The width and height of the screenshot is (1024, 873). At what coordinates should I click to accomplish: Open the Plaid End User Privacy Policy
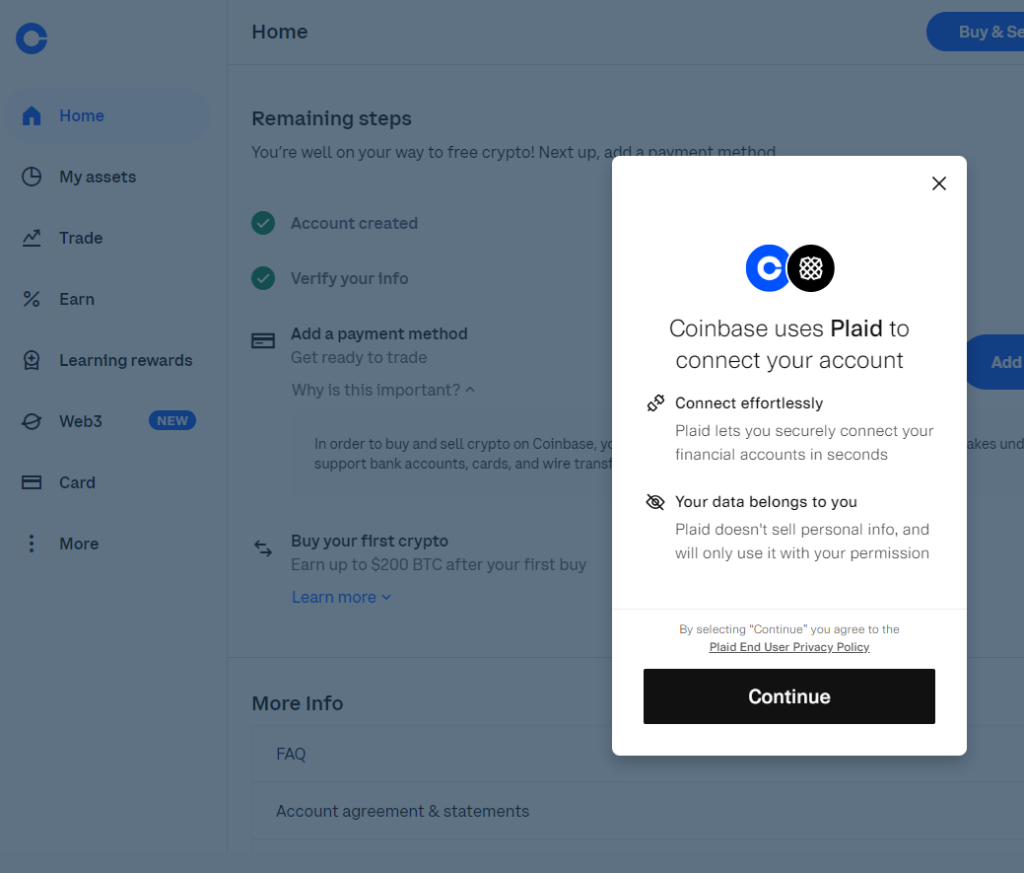tap(789, 647)
